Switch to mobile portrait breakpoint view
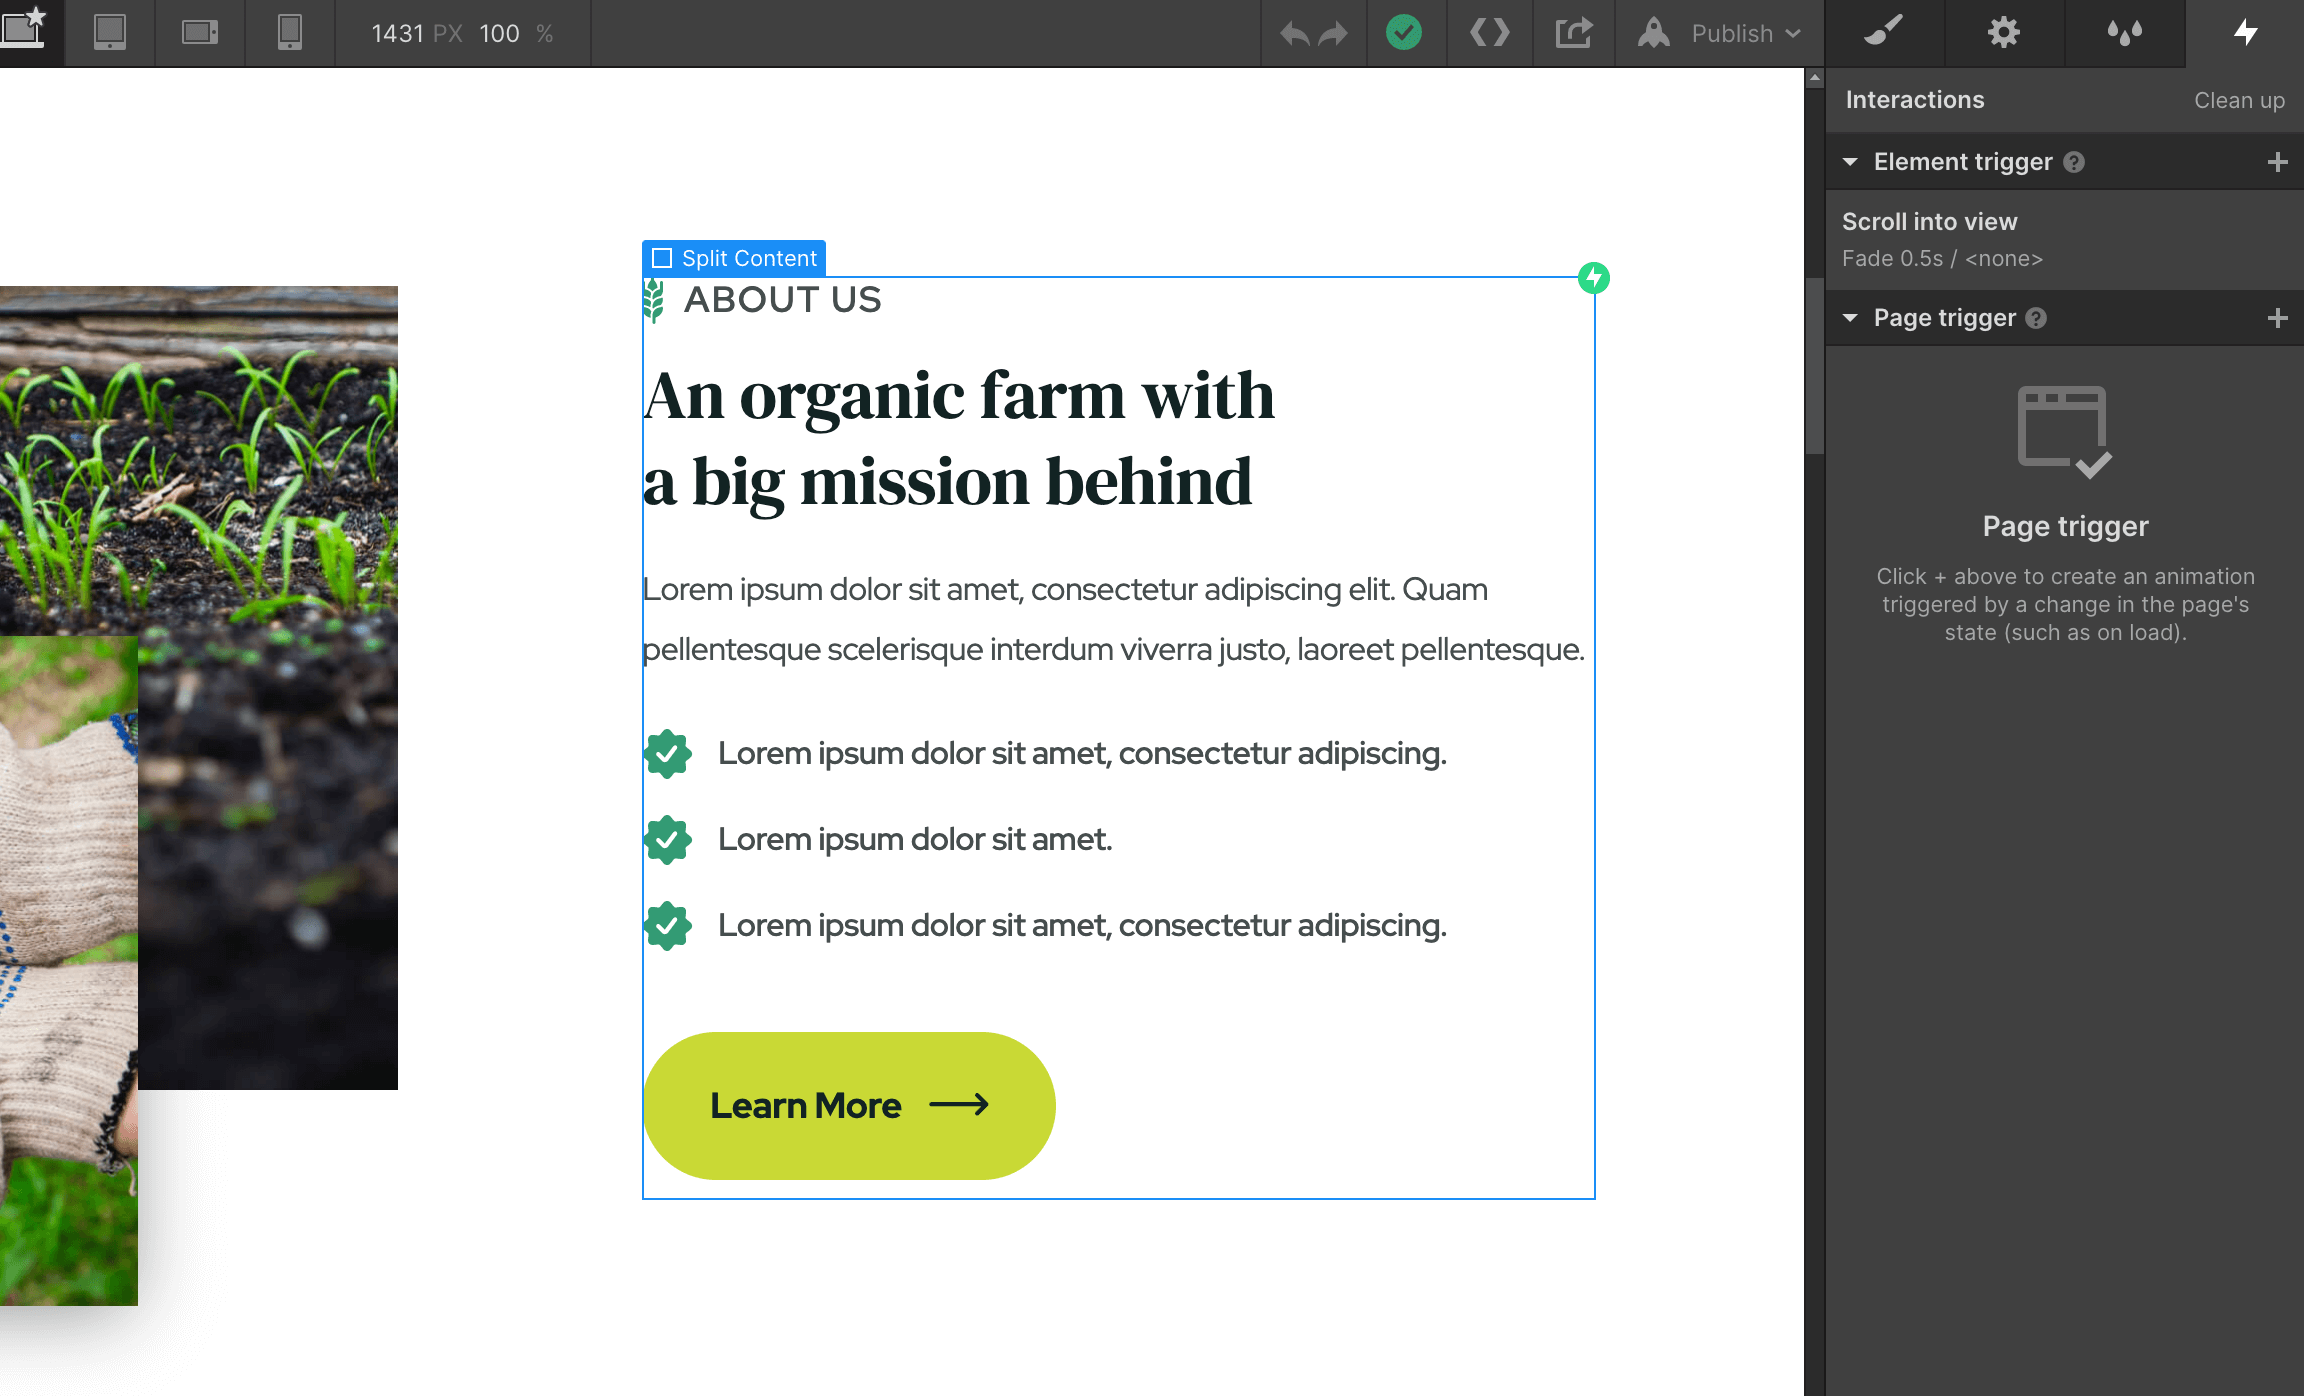2304x1396 pixels. [290, 33]
